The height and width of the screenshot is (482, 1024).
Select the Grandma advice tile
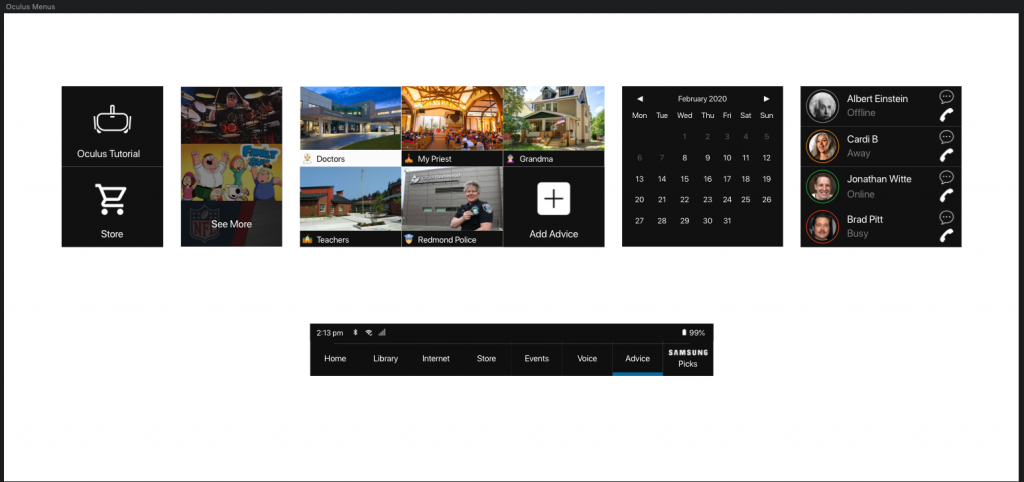tap(554, 126)
